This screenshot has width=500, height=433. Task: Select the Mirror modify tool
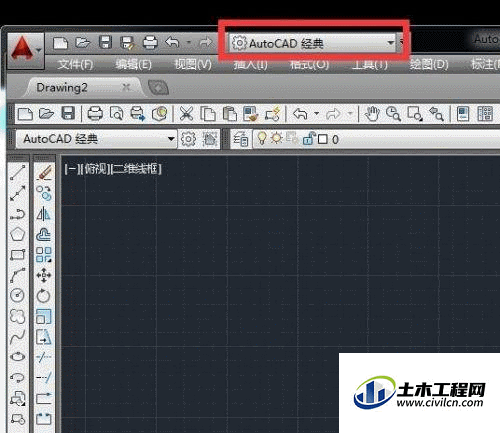[x=44, y=214]
